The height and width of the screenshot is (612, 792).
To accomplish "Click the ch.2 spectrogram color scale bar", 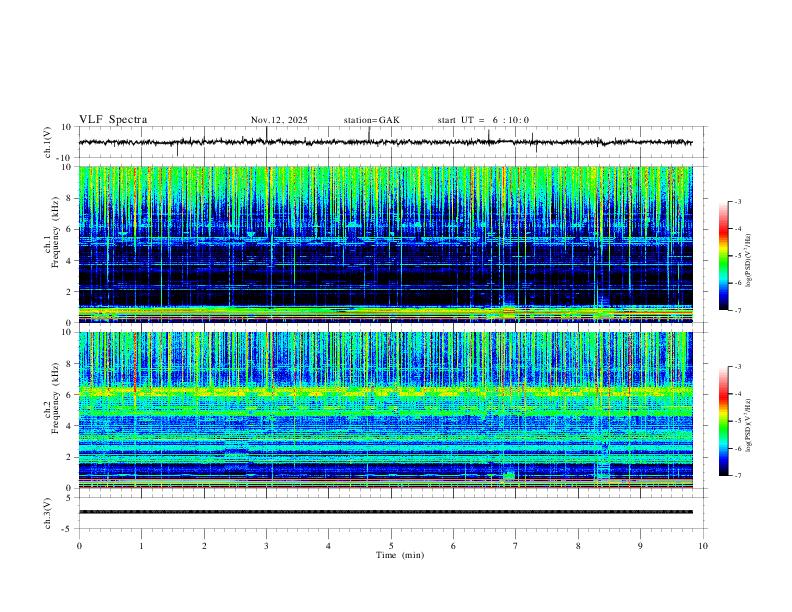I will pyautogui.click(x=723, y=421).
